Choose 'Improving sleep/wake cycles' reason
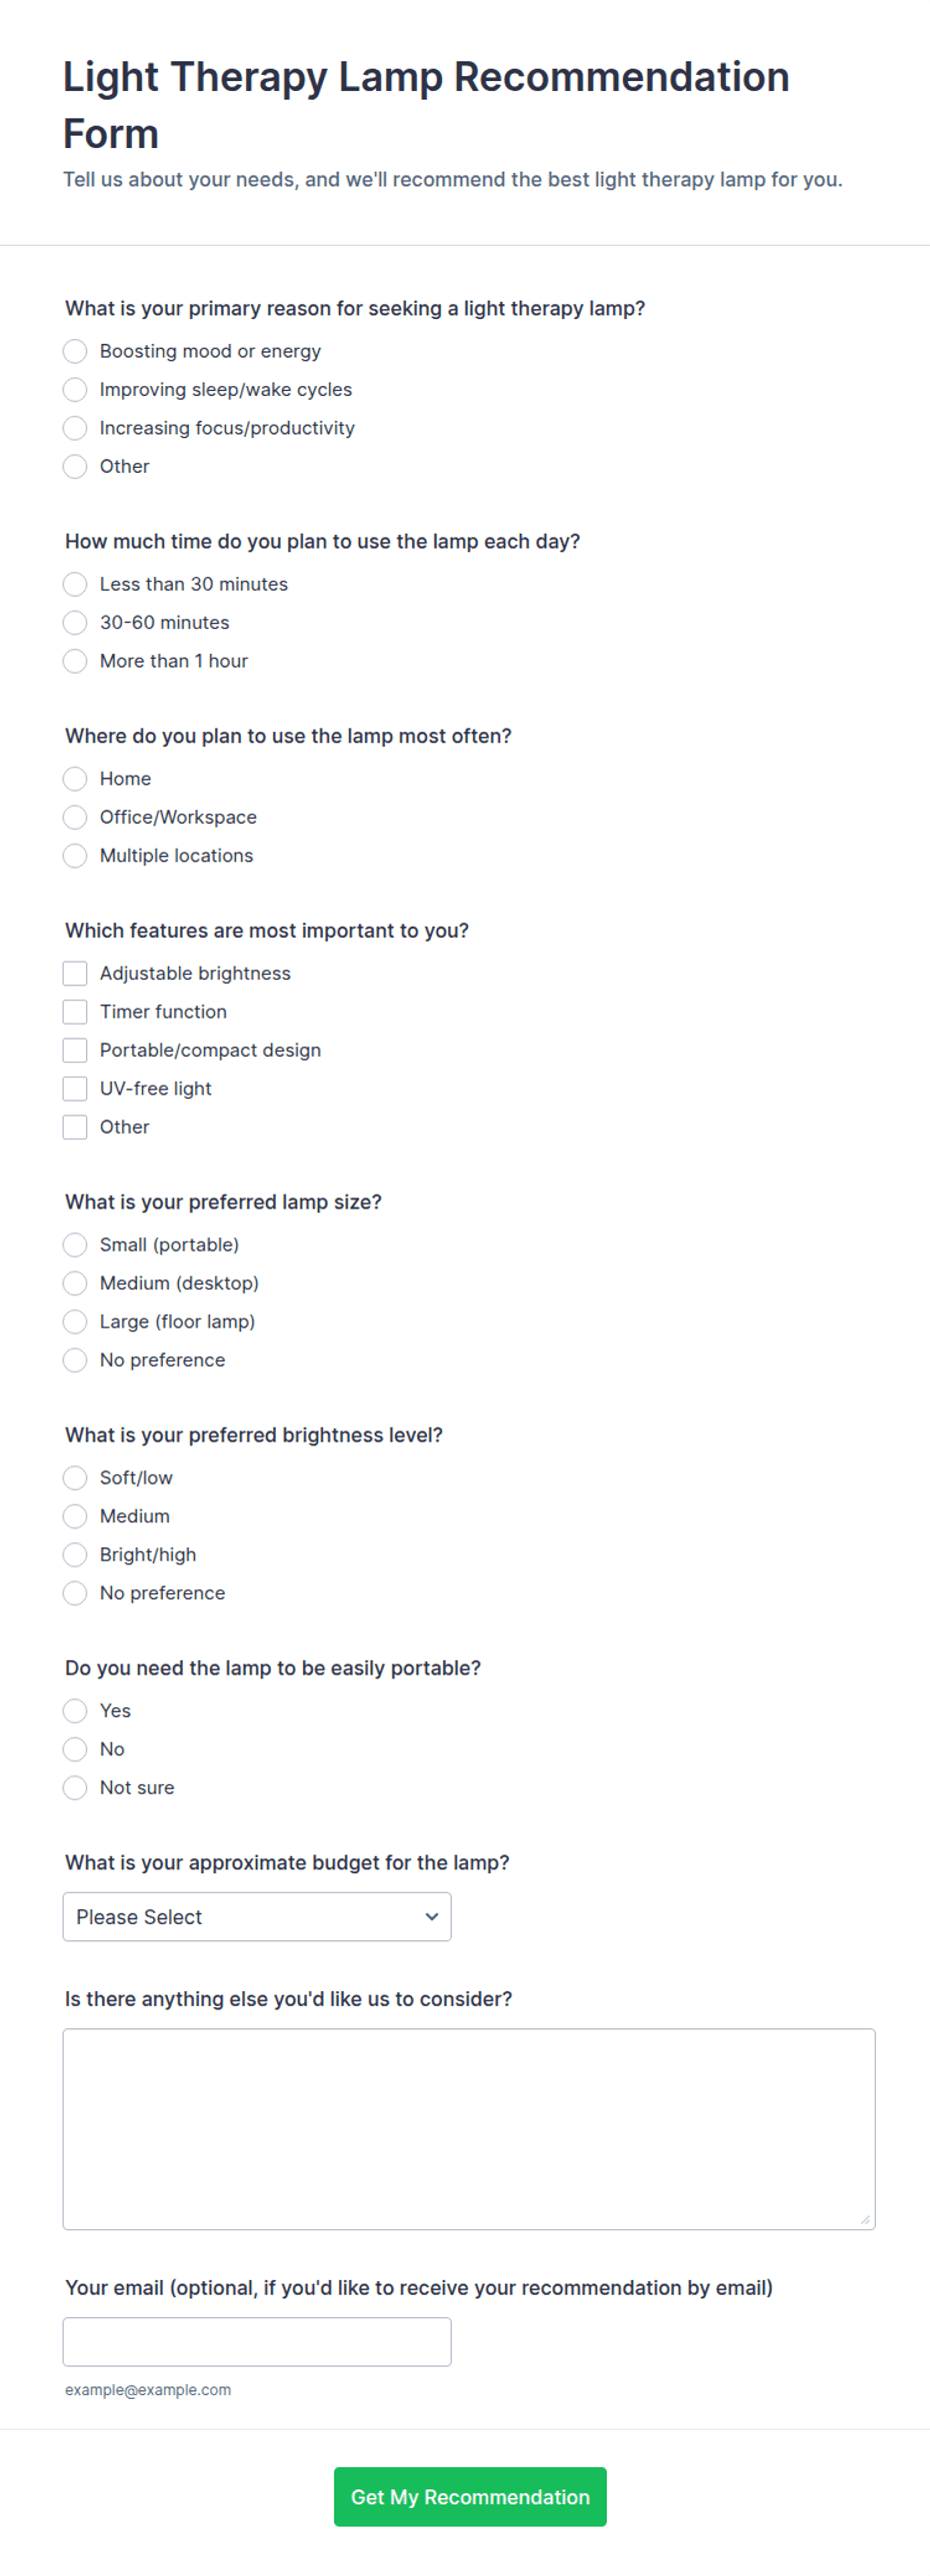Viewport: 930px width, 2576px height. pos(75,389)
